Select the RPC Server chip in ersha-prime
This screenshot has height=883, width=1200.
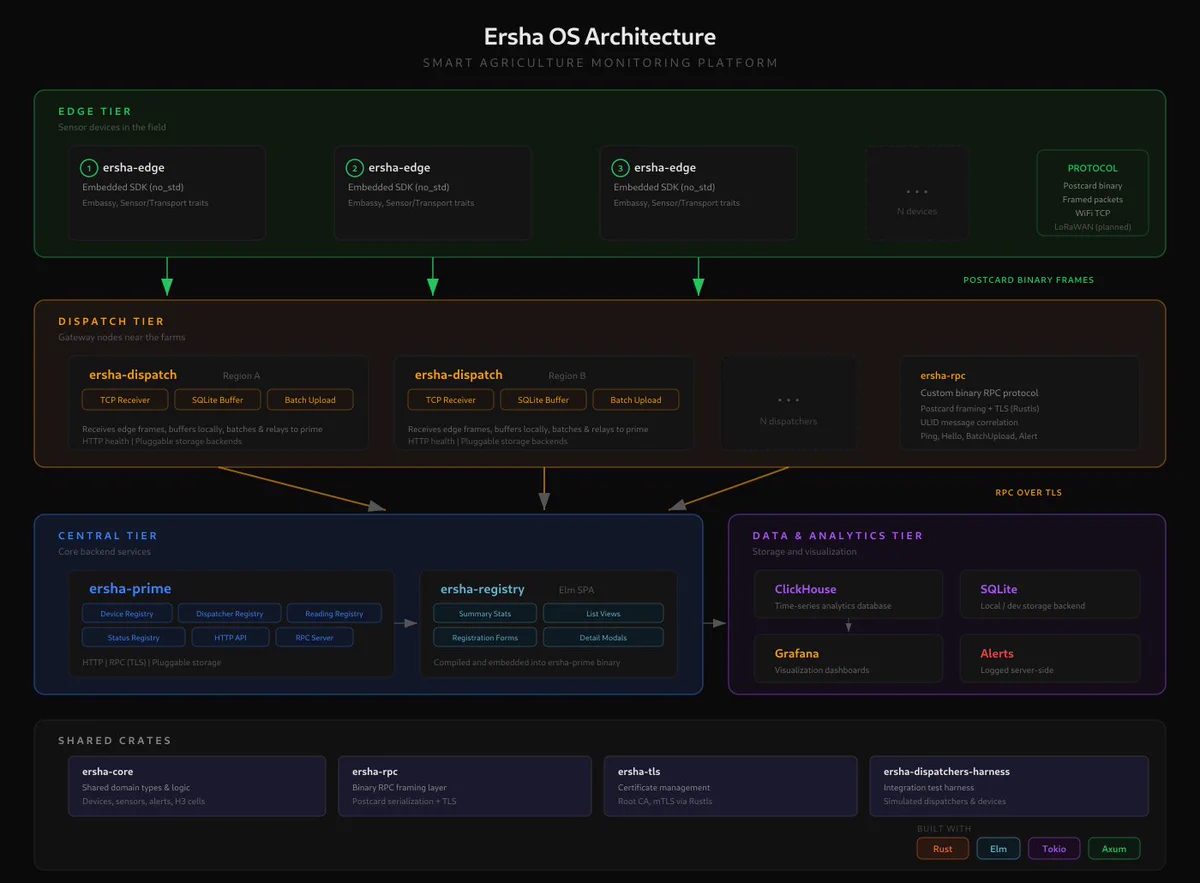coord(315,637)
